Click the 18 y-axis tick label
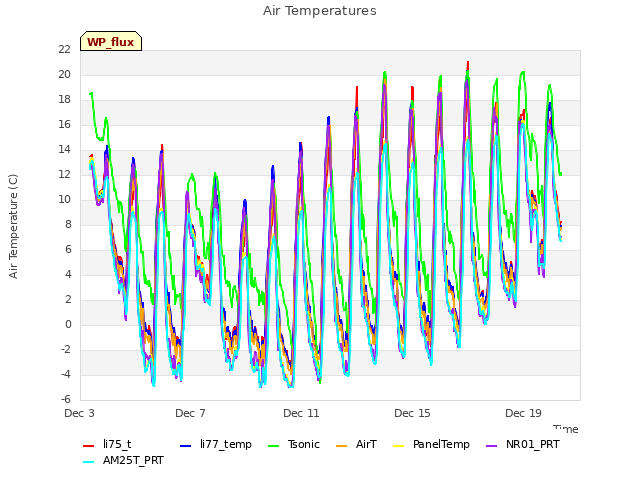This screenshot has width=640, height=480. tap(64, 99)
